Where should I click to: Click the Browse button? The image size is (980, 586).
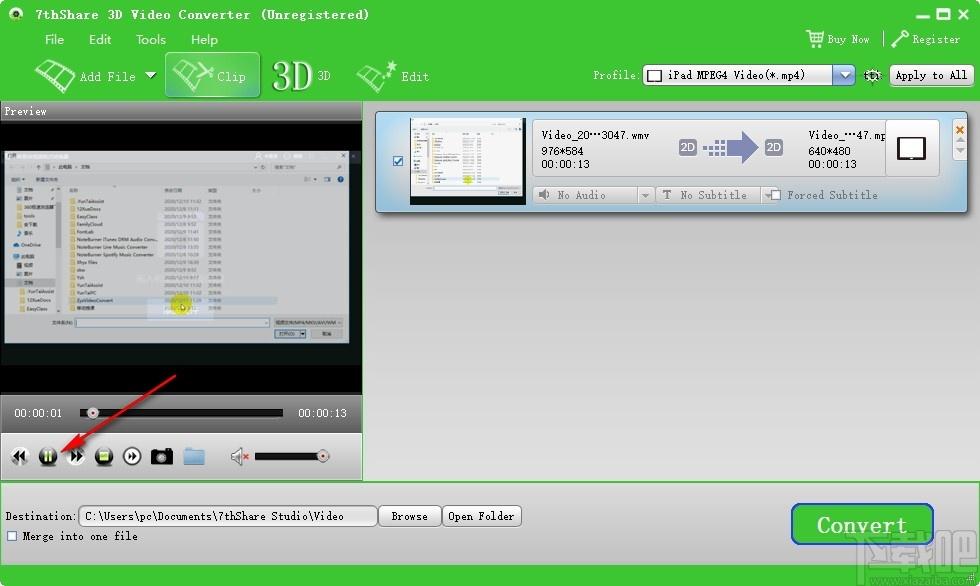(409, 516)
